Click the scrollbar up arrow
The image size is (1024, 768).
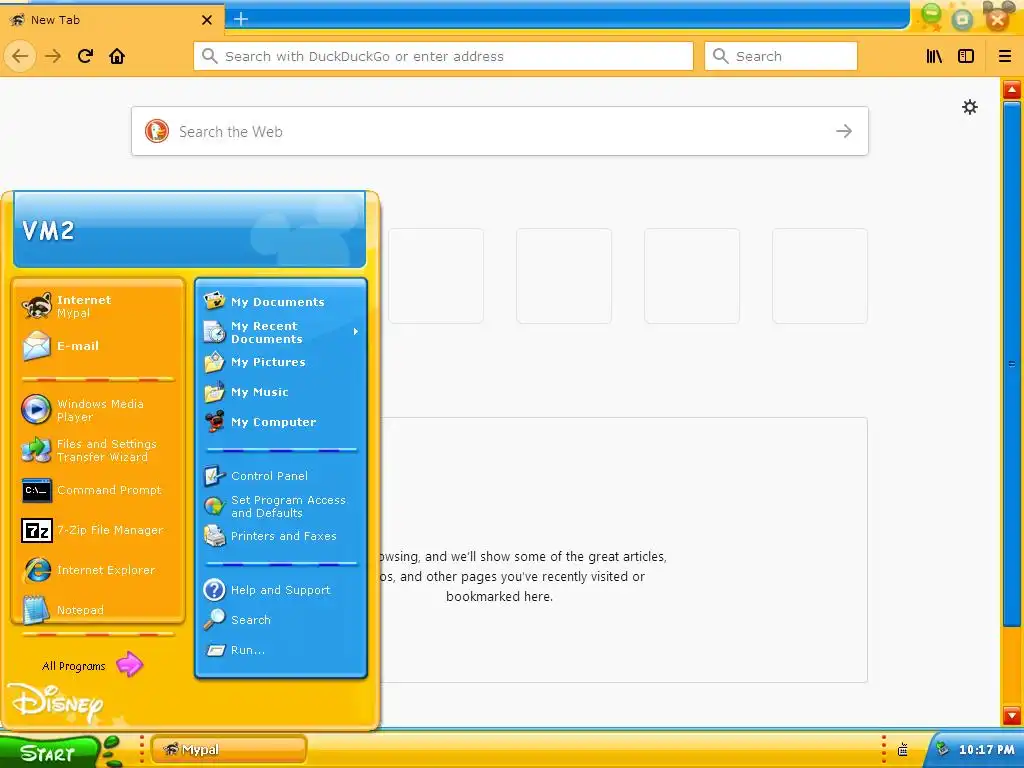click(x=1012, y=89)
